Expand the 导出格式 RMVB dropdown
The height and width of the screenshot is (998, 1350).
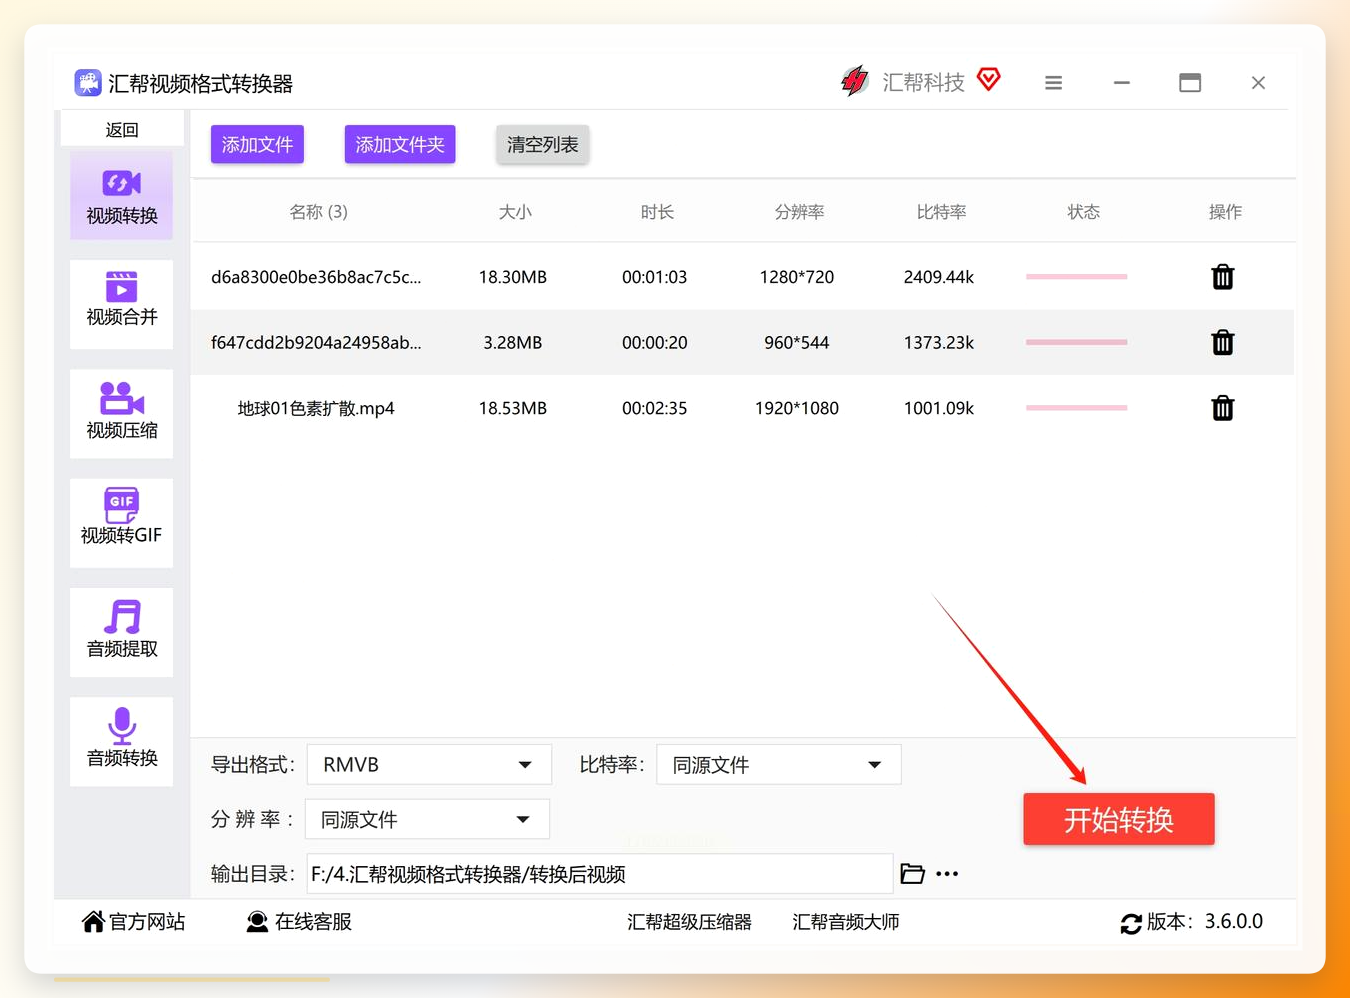click(429, 765)
